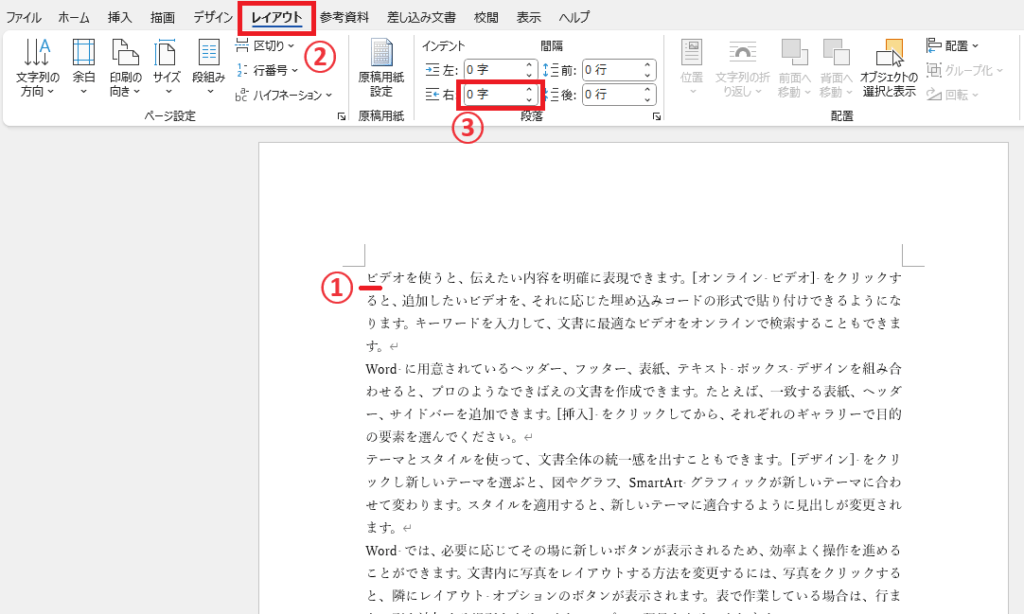Switch to the 差し込み文書 tab
The height and width of the screenshot is (614, 1024).
tap(421, 18)
